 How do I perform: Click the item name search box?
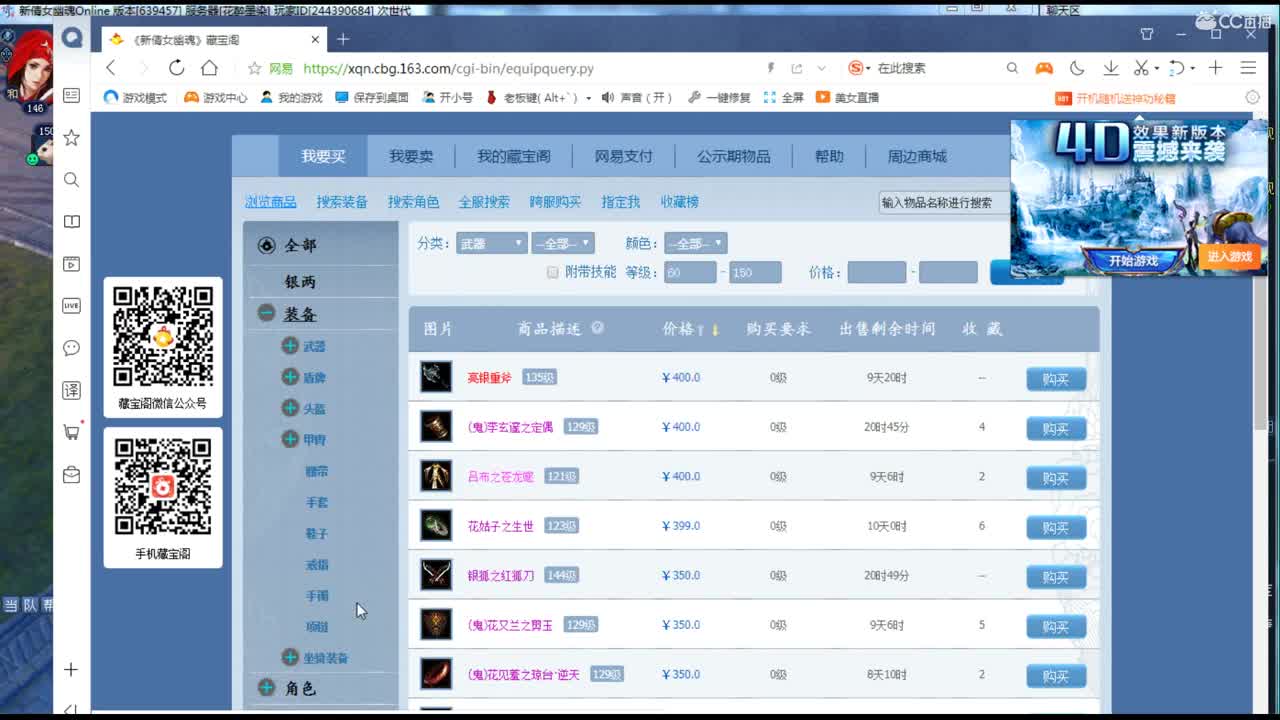(943, 202)
